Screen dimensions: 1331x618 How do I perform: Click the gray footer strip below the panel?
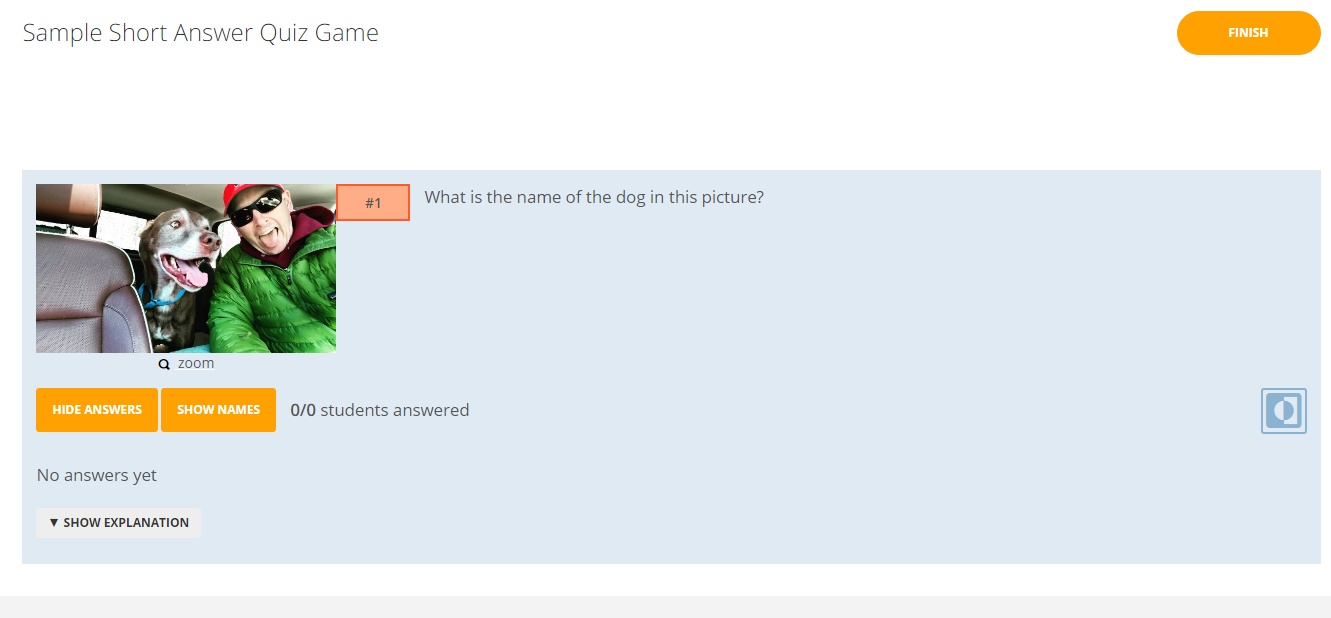(x=665, y=606)
